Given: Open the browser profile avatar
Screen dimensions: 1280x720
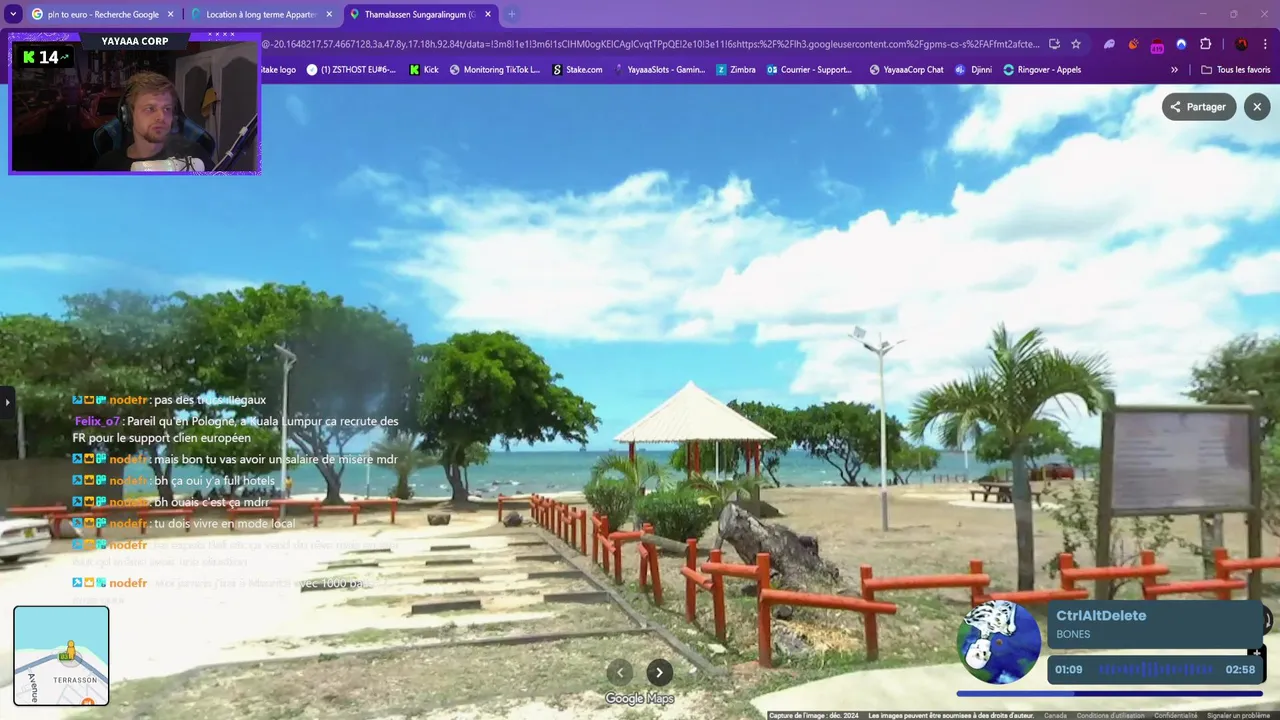Looking at the screenshot, I should (1241, 44).
